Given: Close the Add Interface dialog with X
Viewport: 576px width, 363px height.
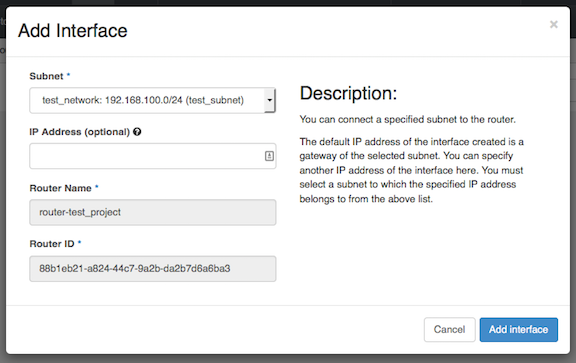Looking at the screenshot, I should (554, 25).
